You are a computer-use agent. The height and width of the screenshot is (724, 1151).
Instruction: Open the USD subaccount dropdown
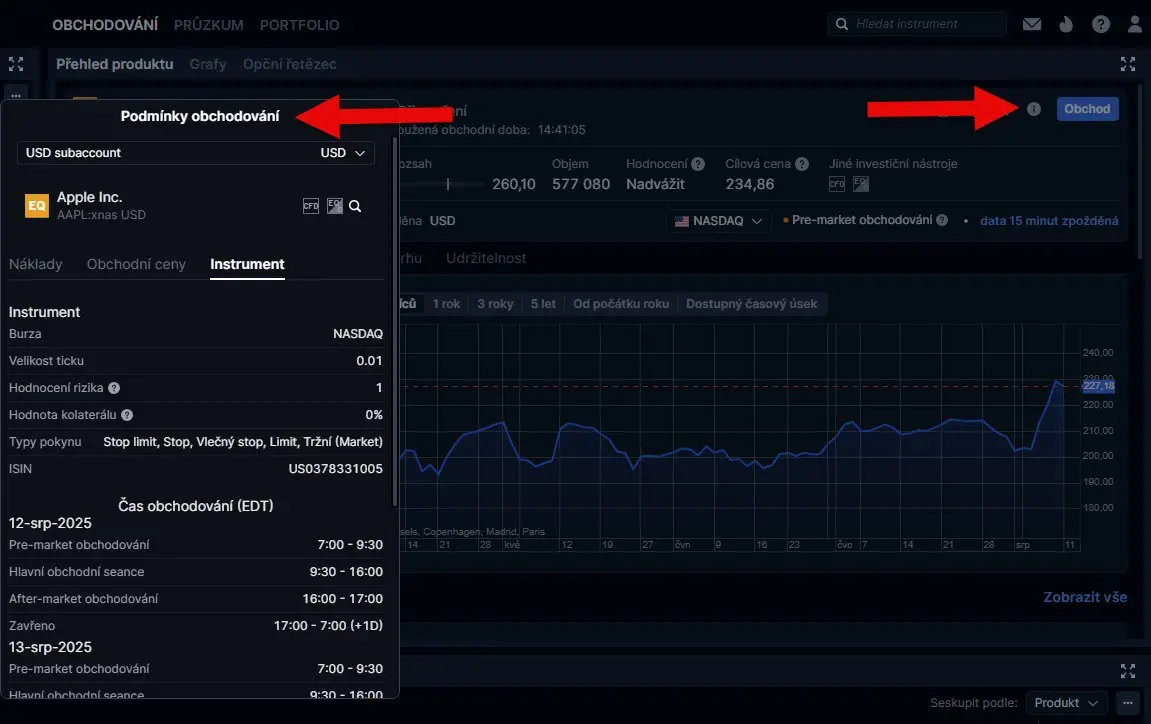coord(196,153)
